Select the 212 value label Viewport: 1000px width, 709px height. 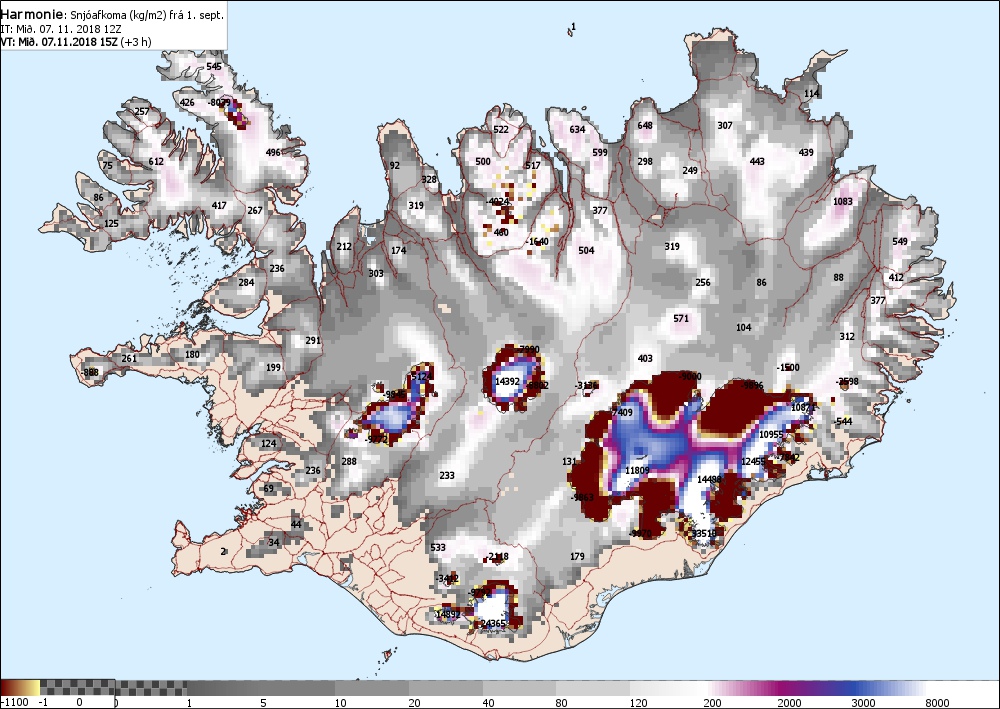pos(344,246)
